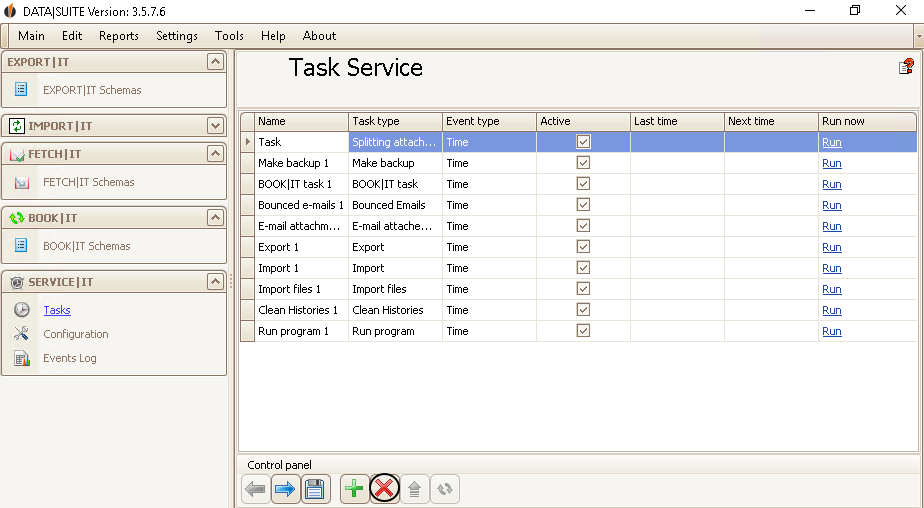Screen dimensions: 924x508
Task: Toggle Active for Run program 1
Action: click(x=583, y=331)
